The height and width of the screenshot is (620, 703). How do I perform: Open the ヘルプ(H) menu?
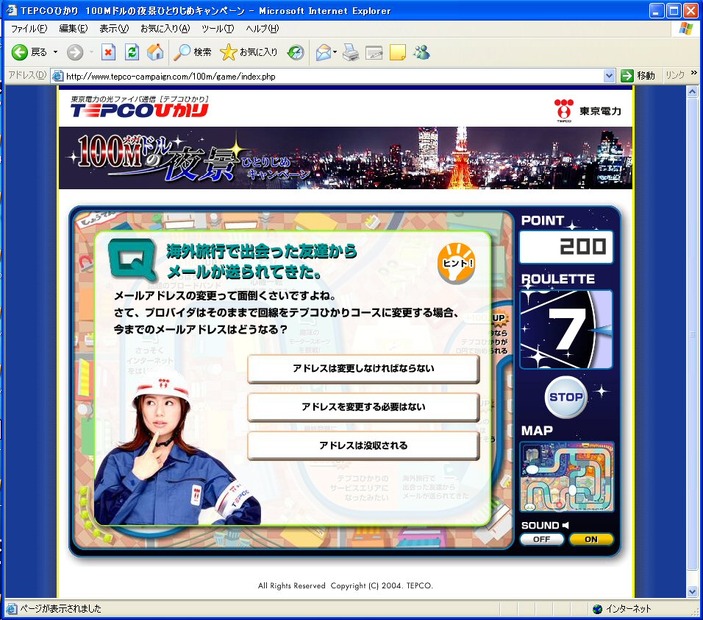click(x=262, y=29)
